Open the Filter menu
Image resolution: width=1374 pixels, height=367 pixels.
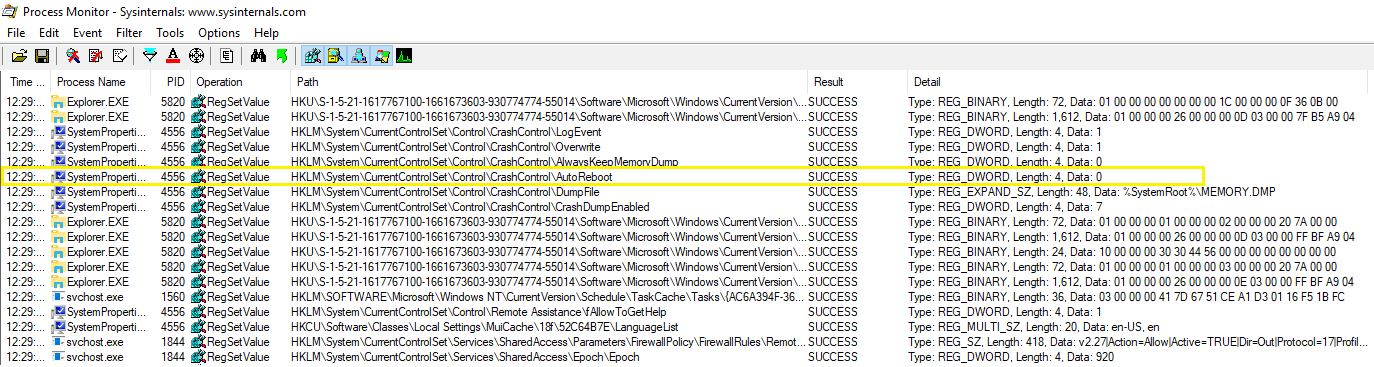coord(129,33)
